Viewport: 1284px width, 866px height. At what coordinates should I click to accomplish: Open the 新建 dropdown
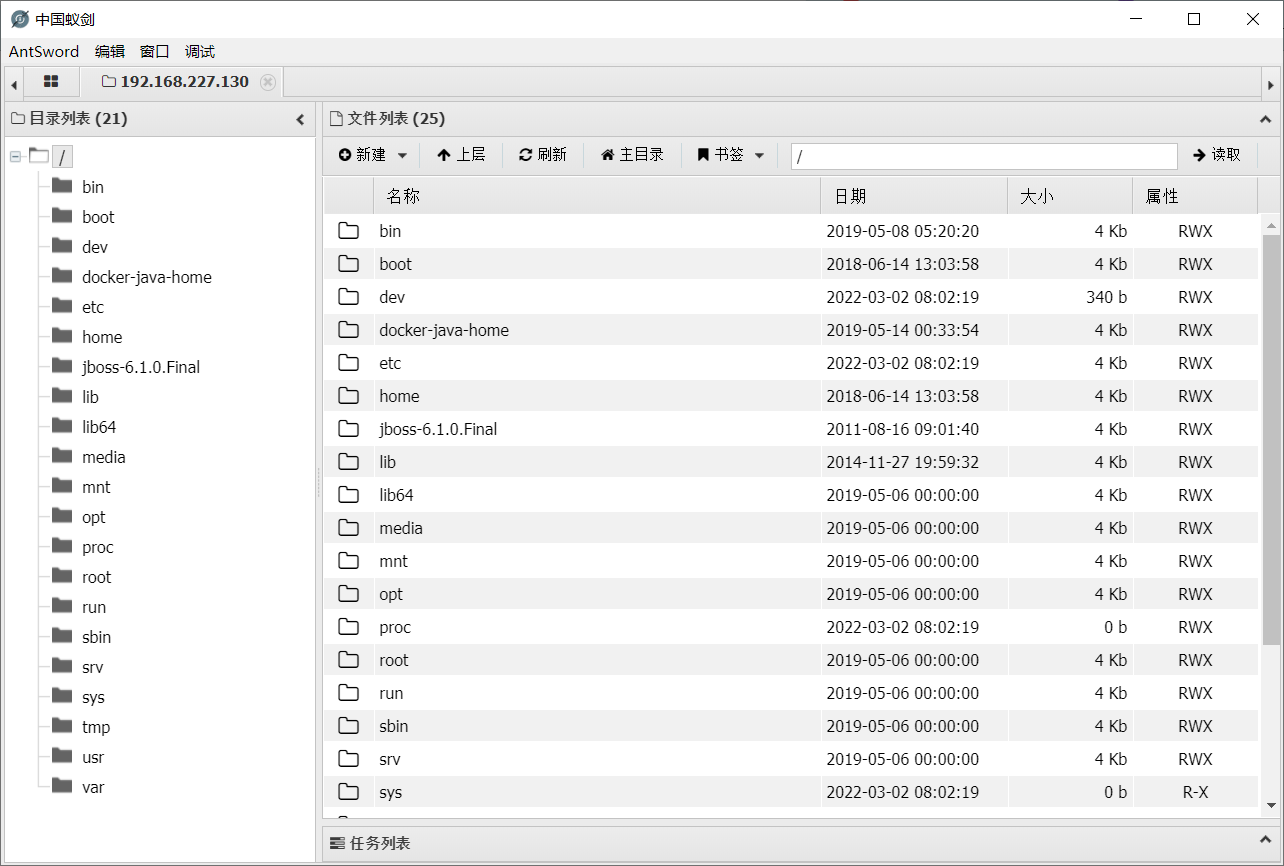pos(373,155)
